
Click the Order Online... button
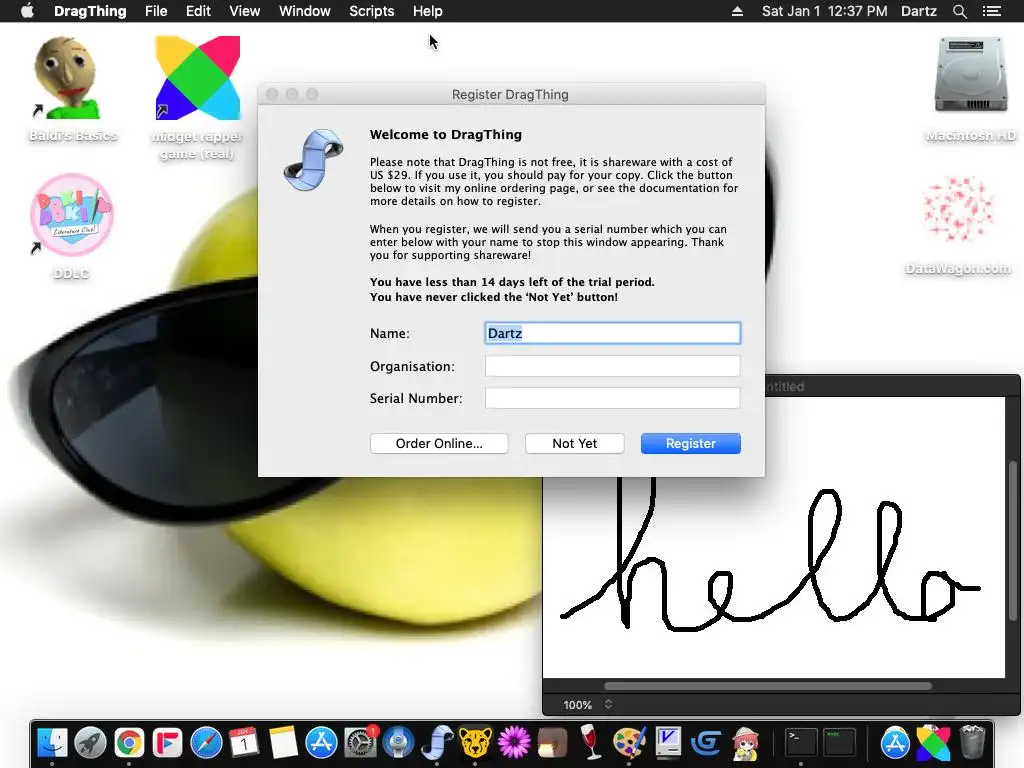439,443
